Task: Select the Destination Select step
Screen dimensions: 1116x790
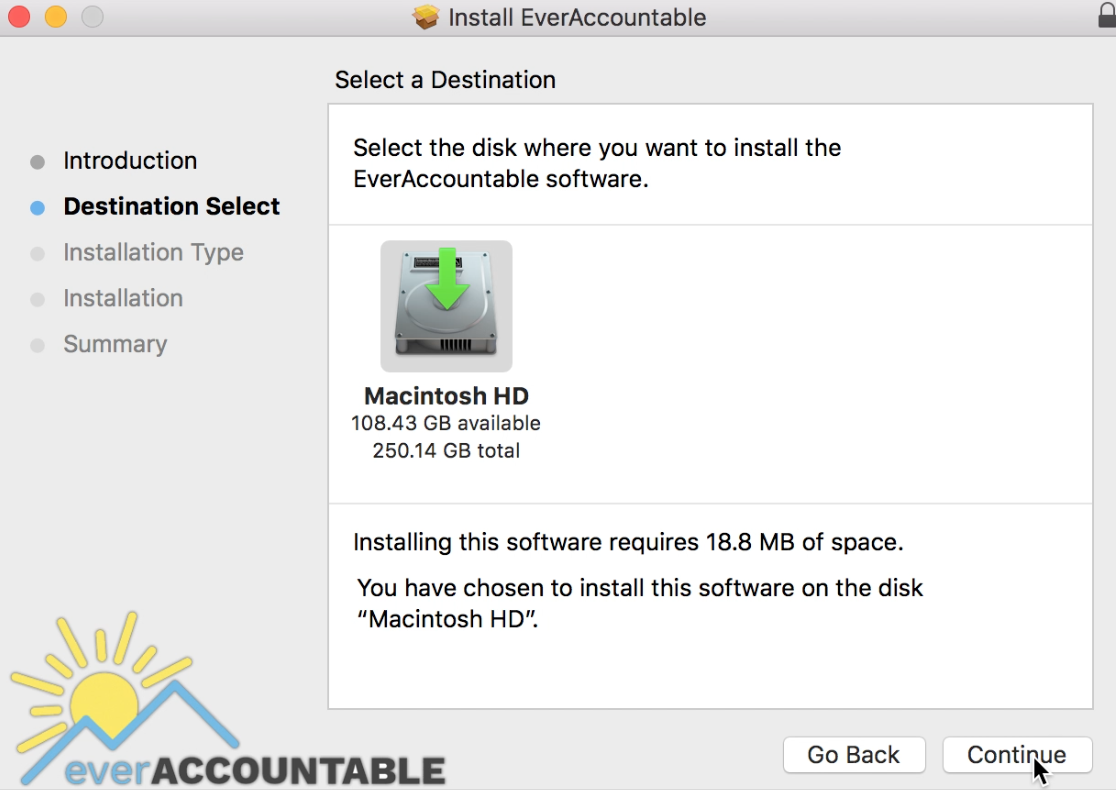Action: point(172,206)
